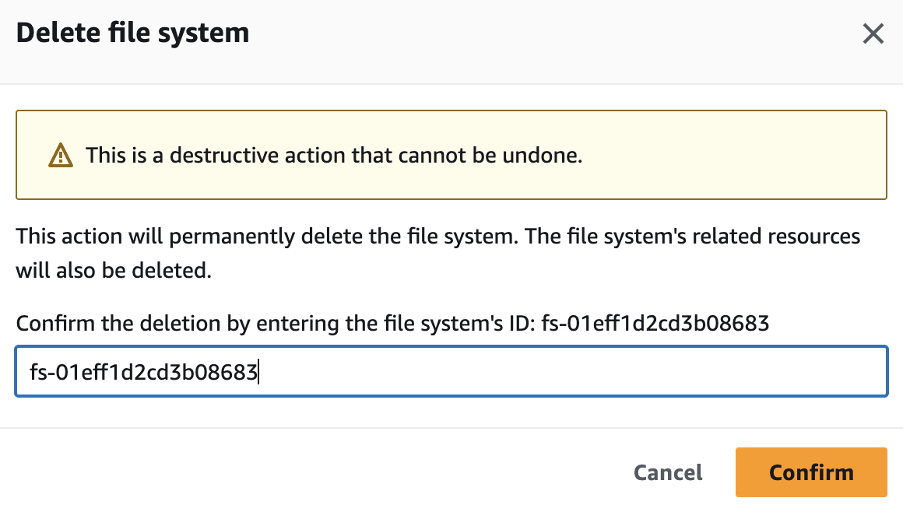Click the warning triangle icon
The image size is (904, 512).
(61, 156)
